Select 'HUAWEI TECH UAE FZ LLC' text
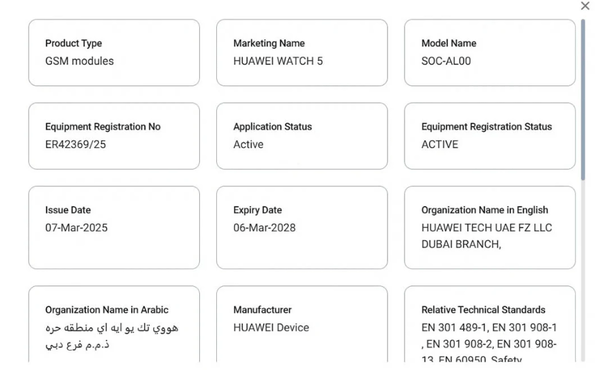The image size is (600, 378). 487,228
